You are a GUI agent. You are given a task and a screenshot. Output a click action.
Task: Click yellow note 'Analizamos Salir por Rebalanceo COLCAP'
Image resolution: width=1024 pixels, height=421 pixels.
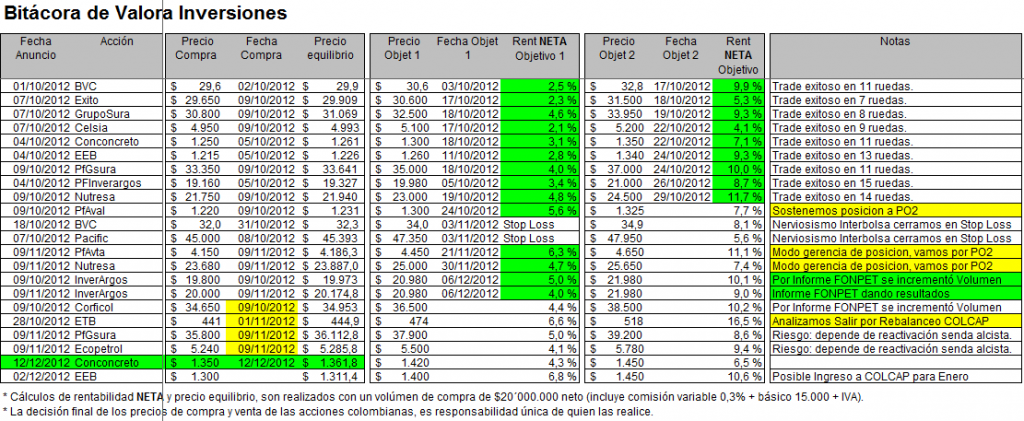[896, 321]
